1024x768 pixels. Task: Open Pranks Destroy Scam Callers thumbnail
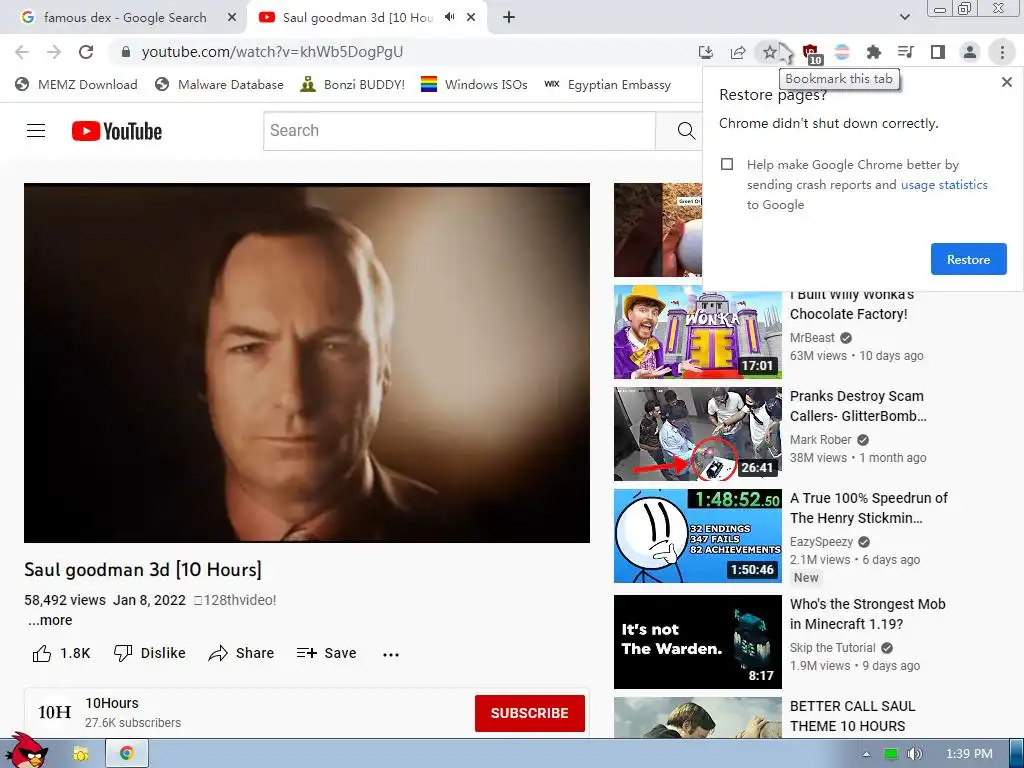click(697, 434)
